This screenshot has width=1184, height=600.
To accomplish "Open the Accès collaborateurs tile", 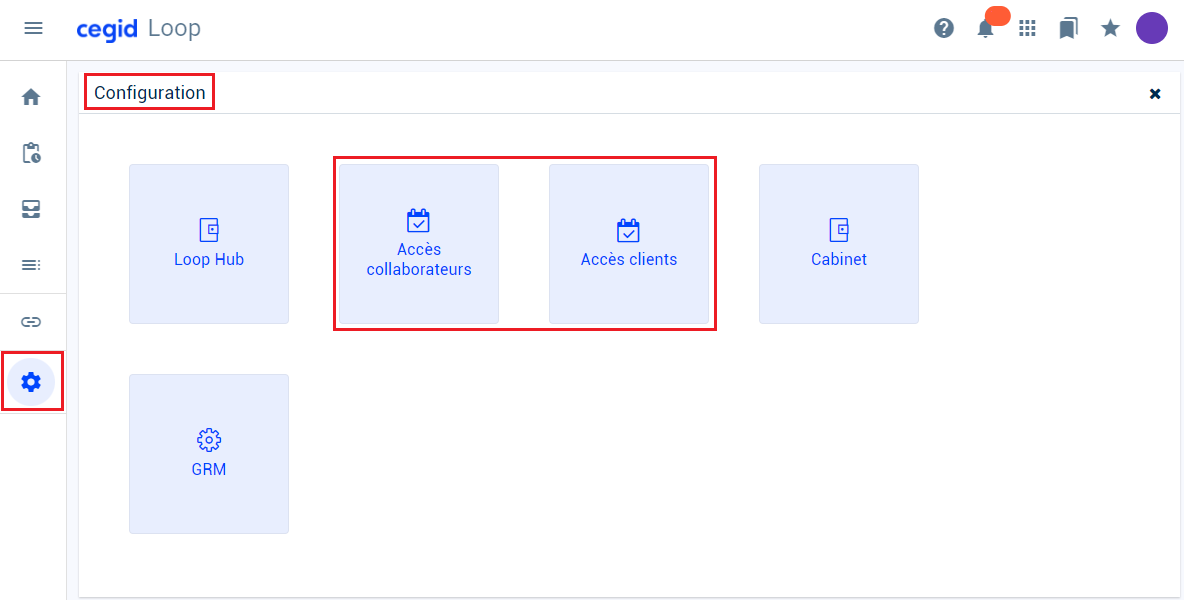I will (419, 244).
